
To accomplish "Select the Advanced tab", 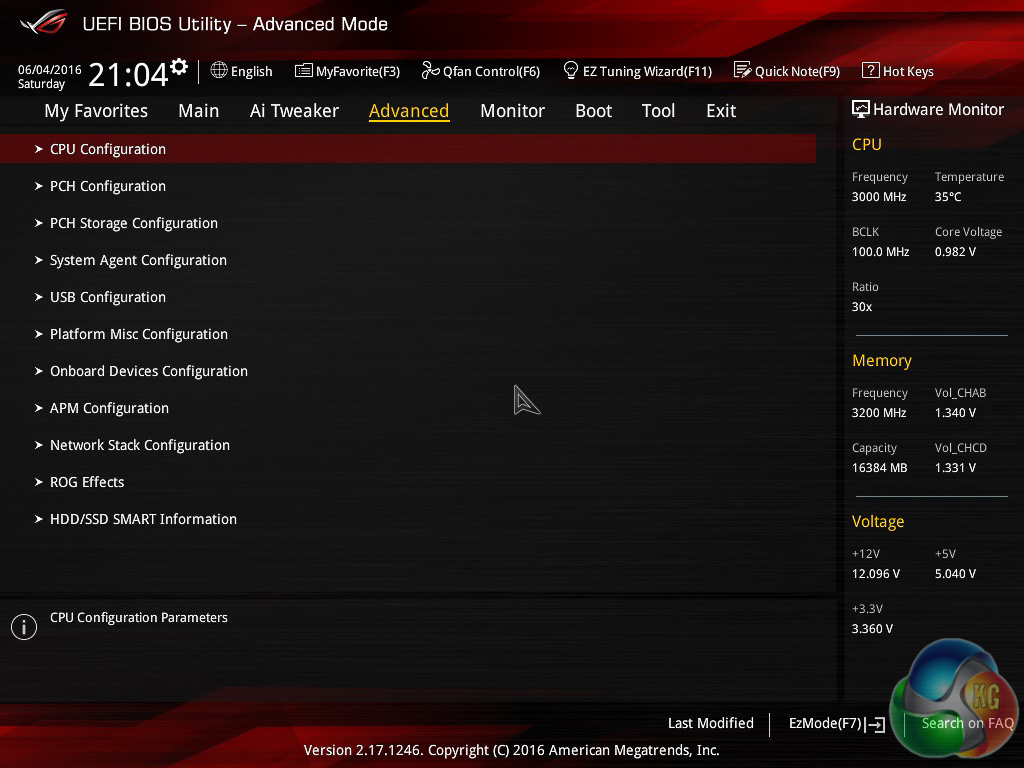I will point(409,111).
